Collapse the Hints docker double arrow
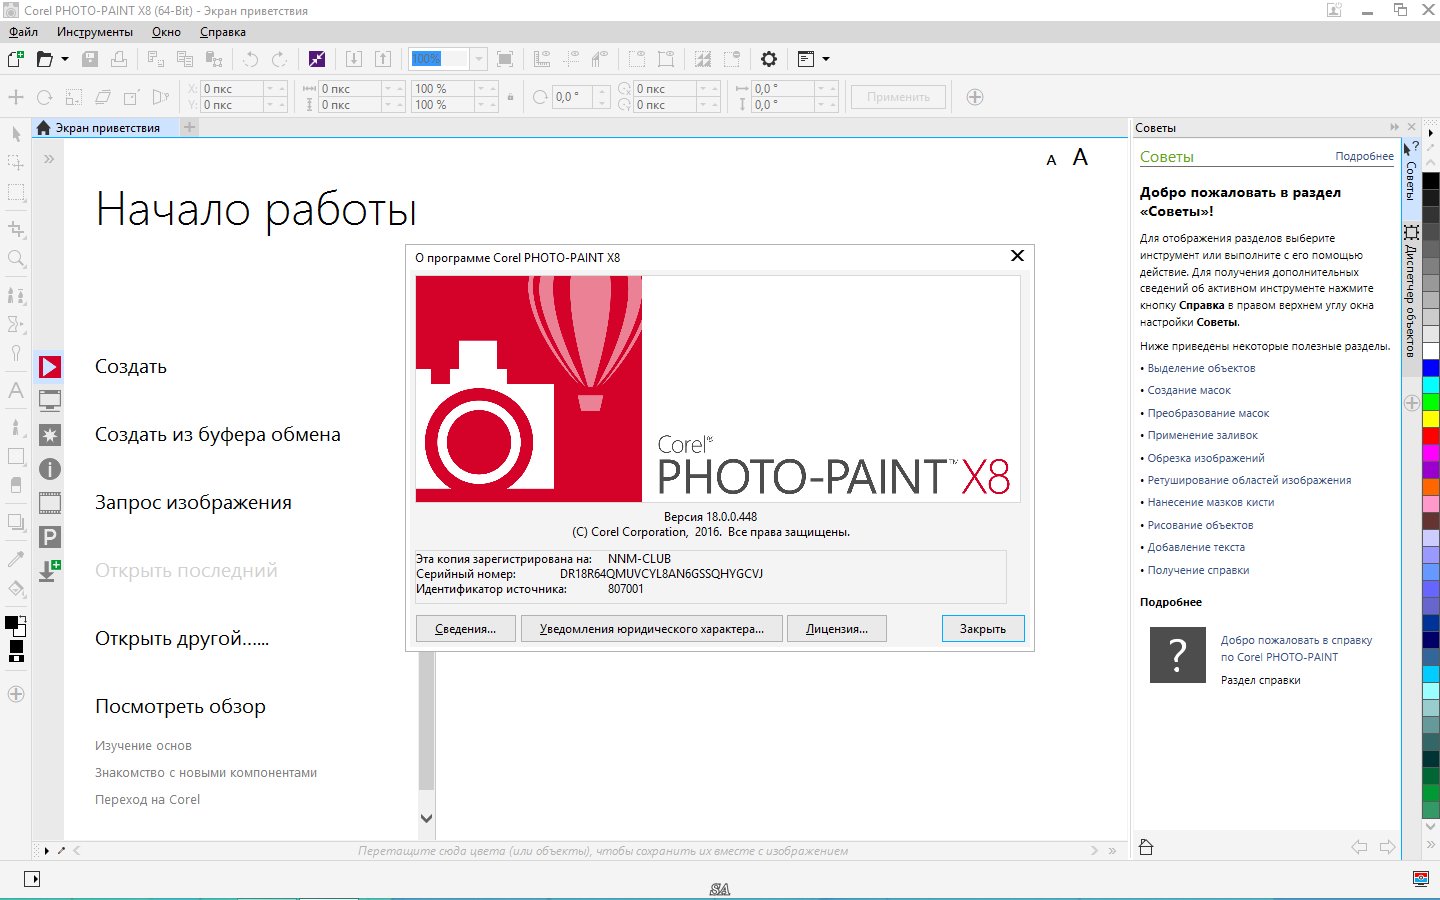Image resolution: width=1440 pixels, height=900 pixels. tap(1394, 127)
